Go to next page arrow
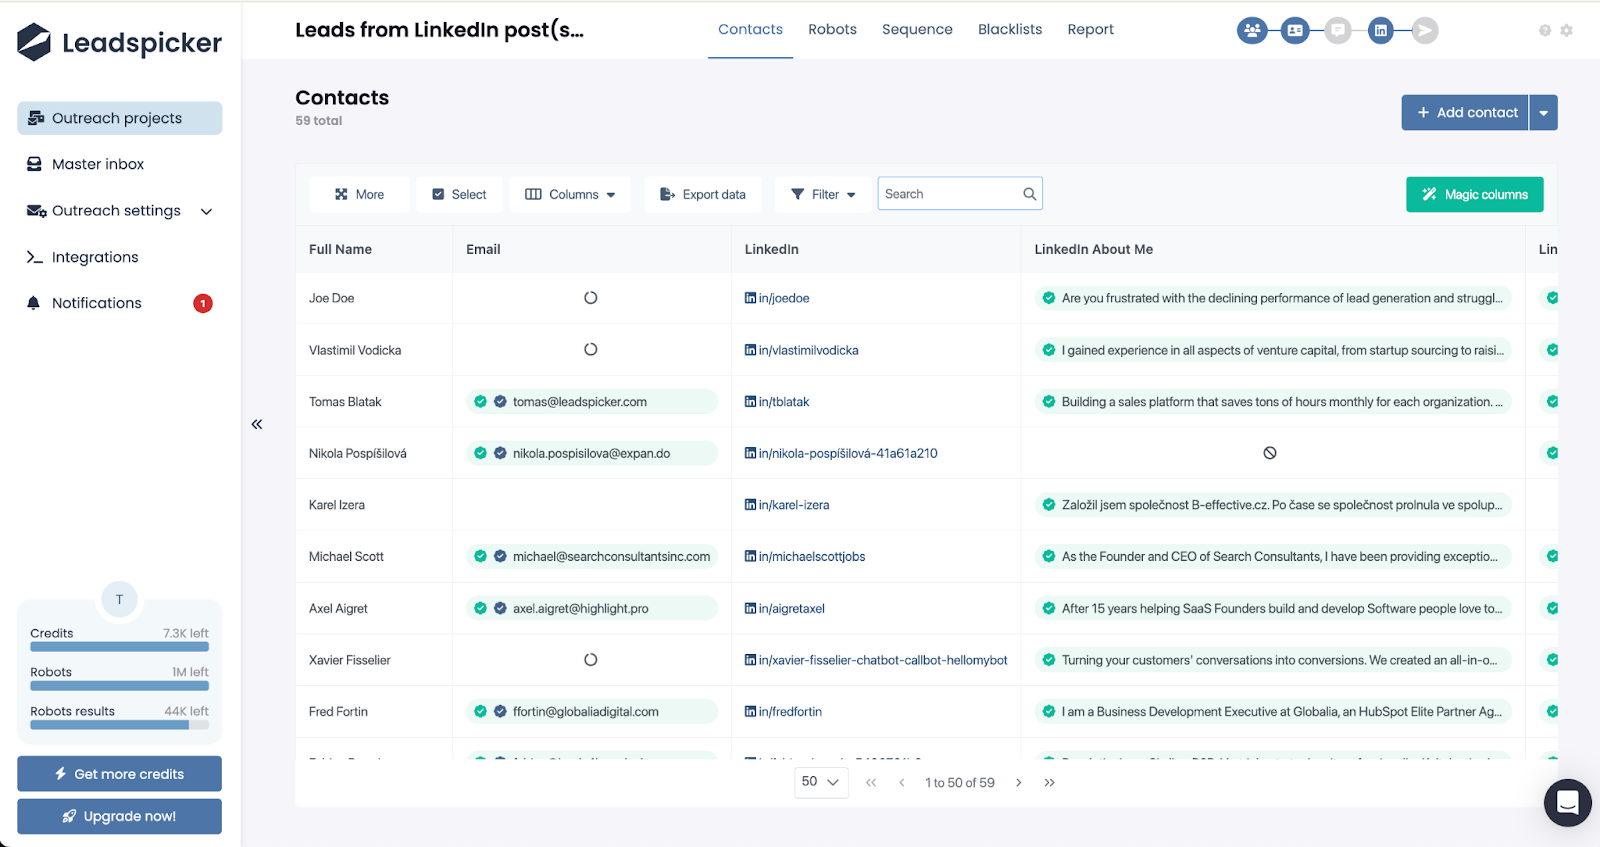The width and height of the screenshot is (1600, 847). [x=1018, y=783]
